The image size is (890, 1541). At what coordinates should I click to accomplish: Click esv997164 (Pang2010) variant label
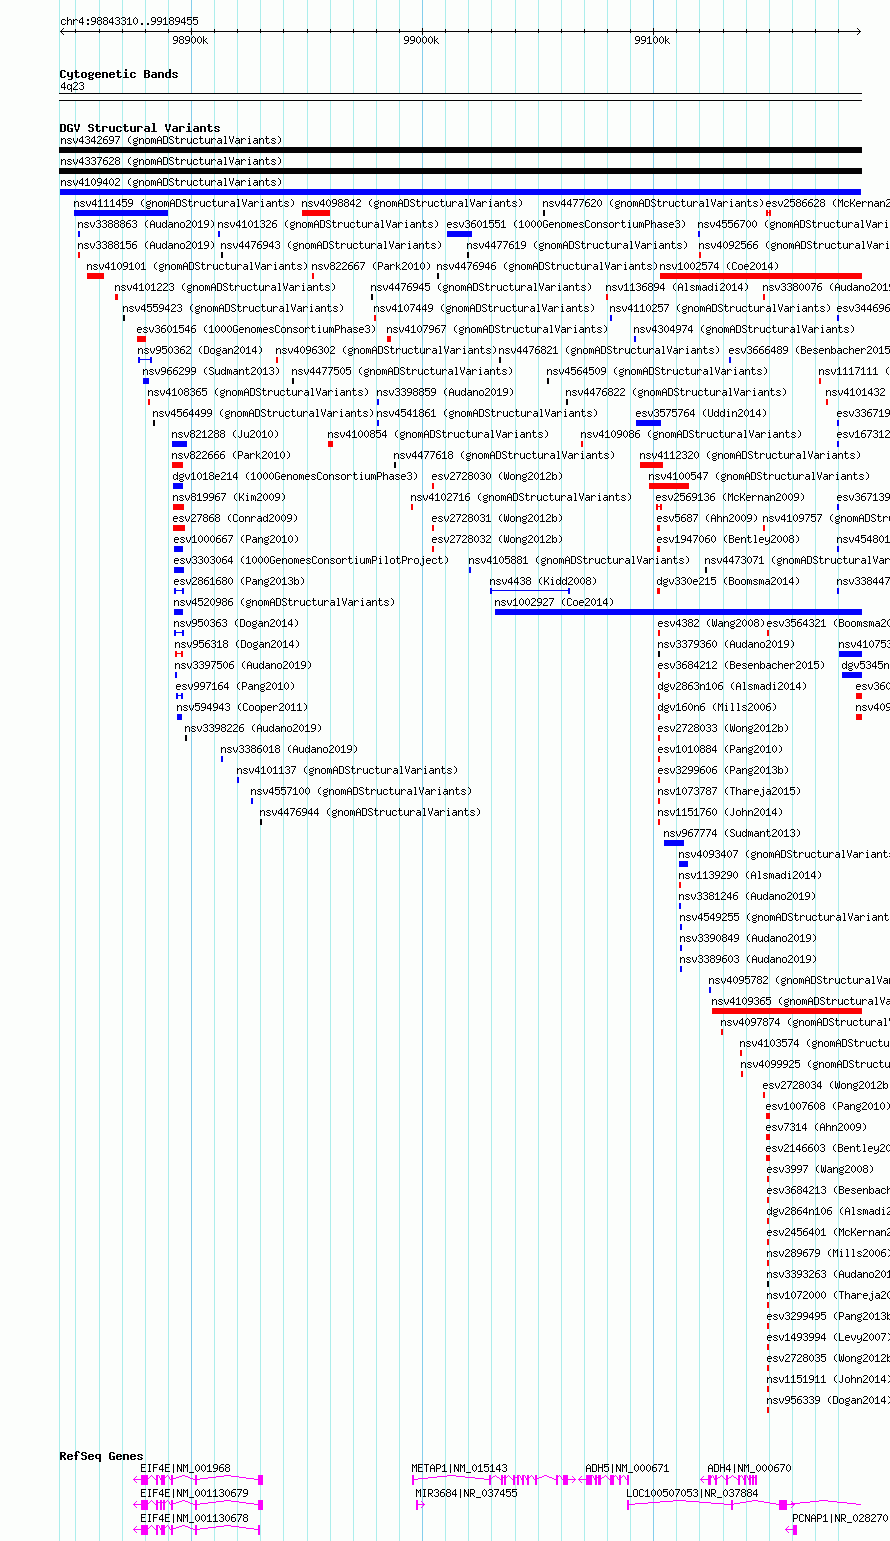click(235, 686)
